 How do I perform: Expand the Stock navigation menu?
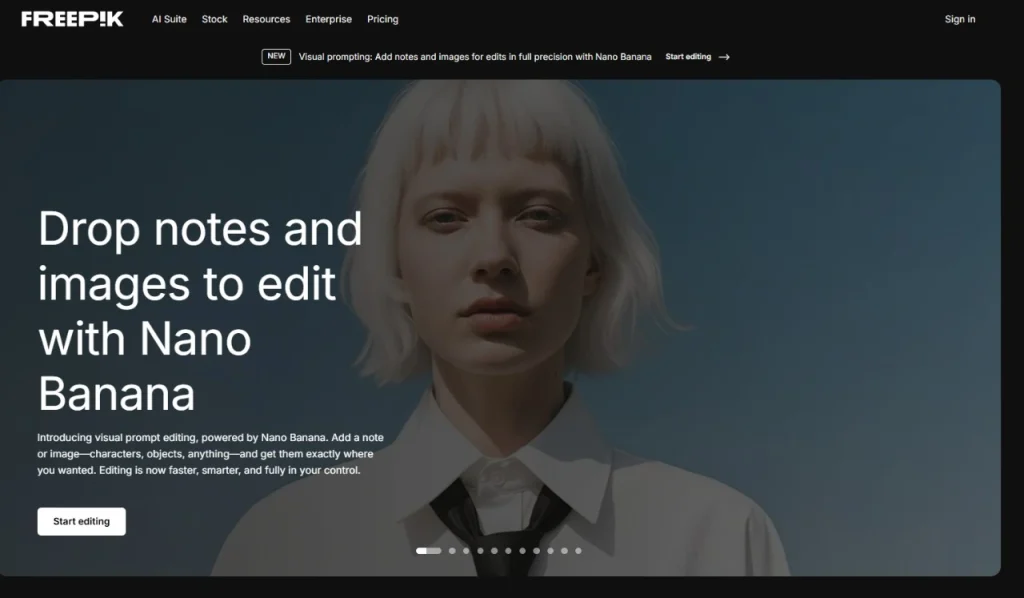pos(214,19)
